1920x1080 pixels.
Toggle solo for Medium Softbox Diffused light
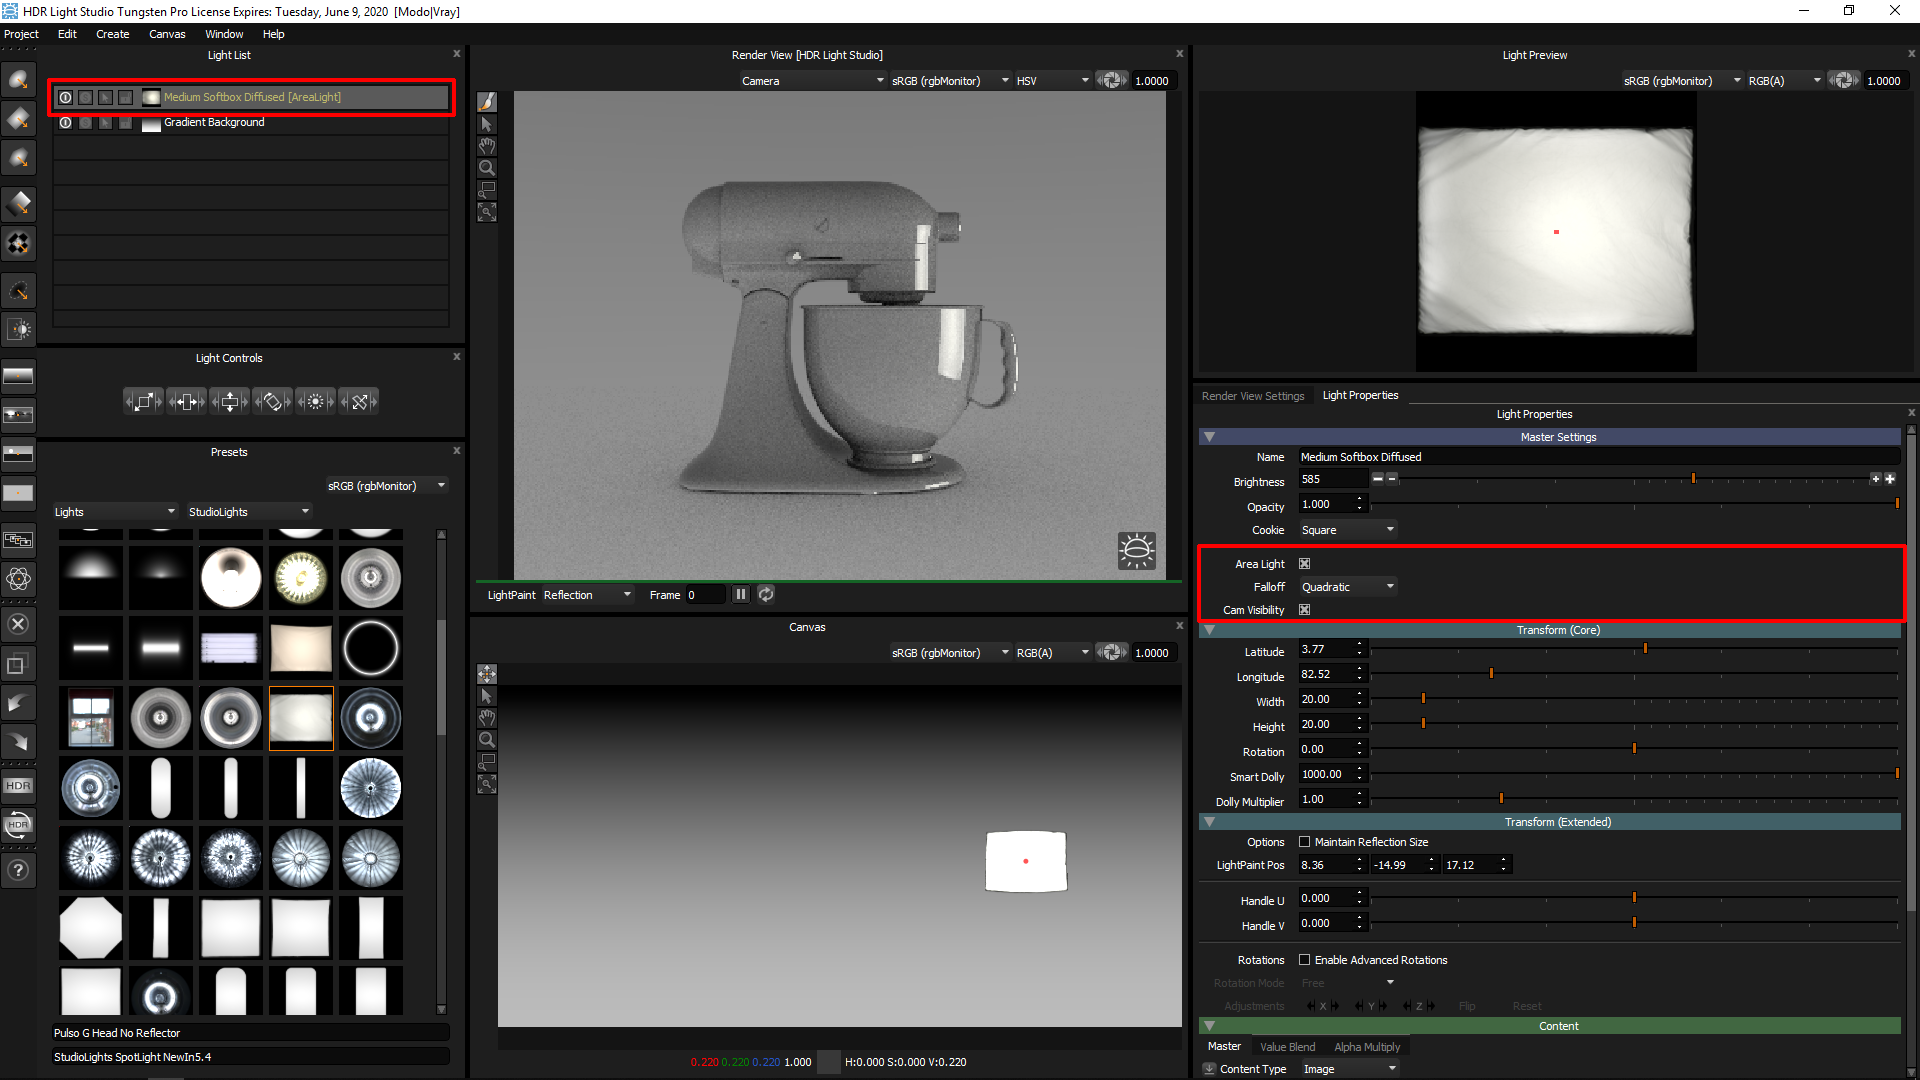point(85,98)
